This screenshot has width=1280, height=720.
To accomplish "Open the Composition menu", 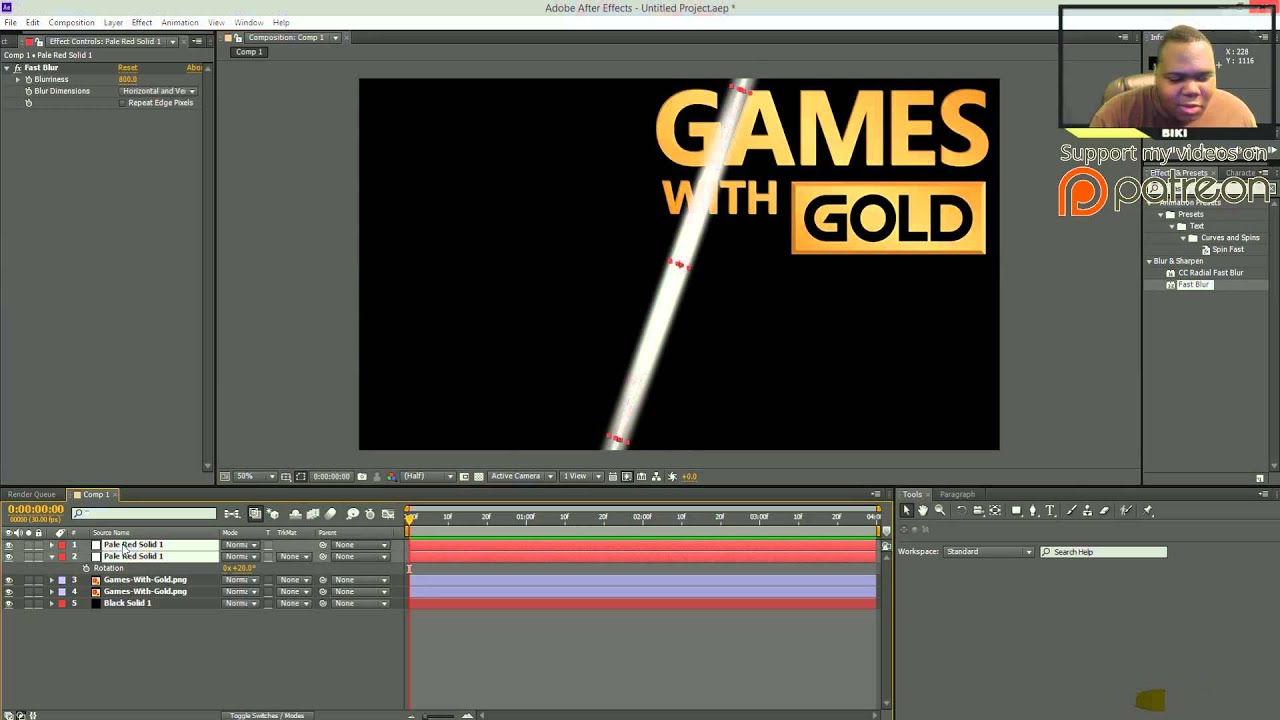I will click(72, 22).
